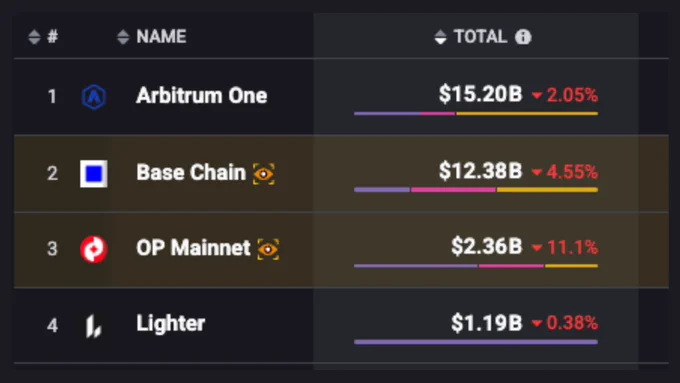Open the TOTAL column info icon
680x383 pixels.
(523, 37)
